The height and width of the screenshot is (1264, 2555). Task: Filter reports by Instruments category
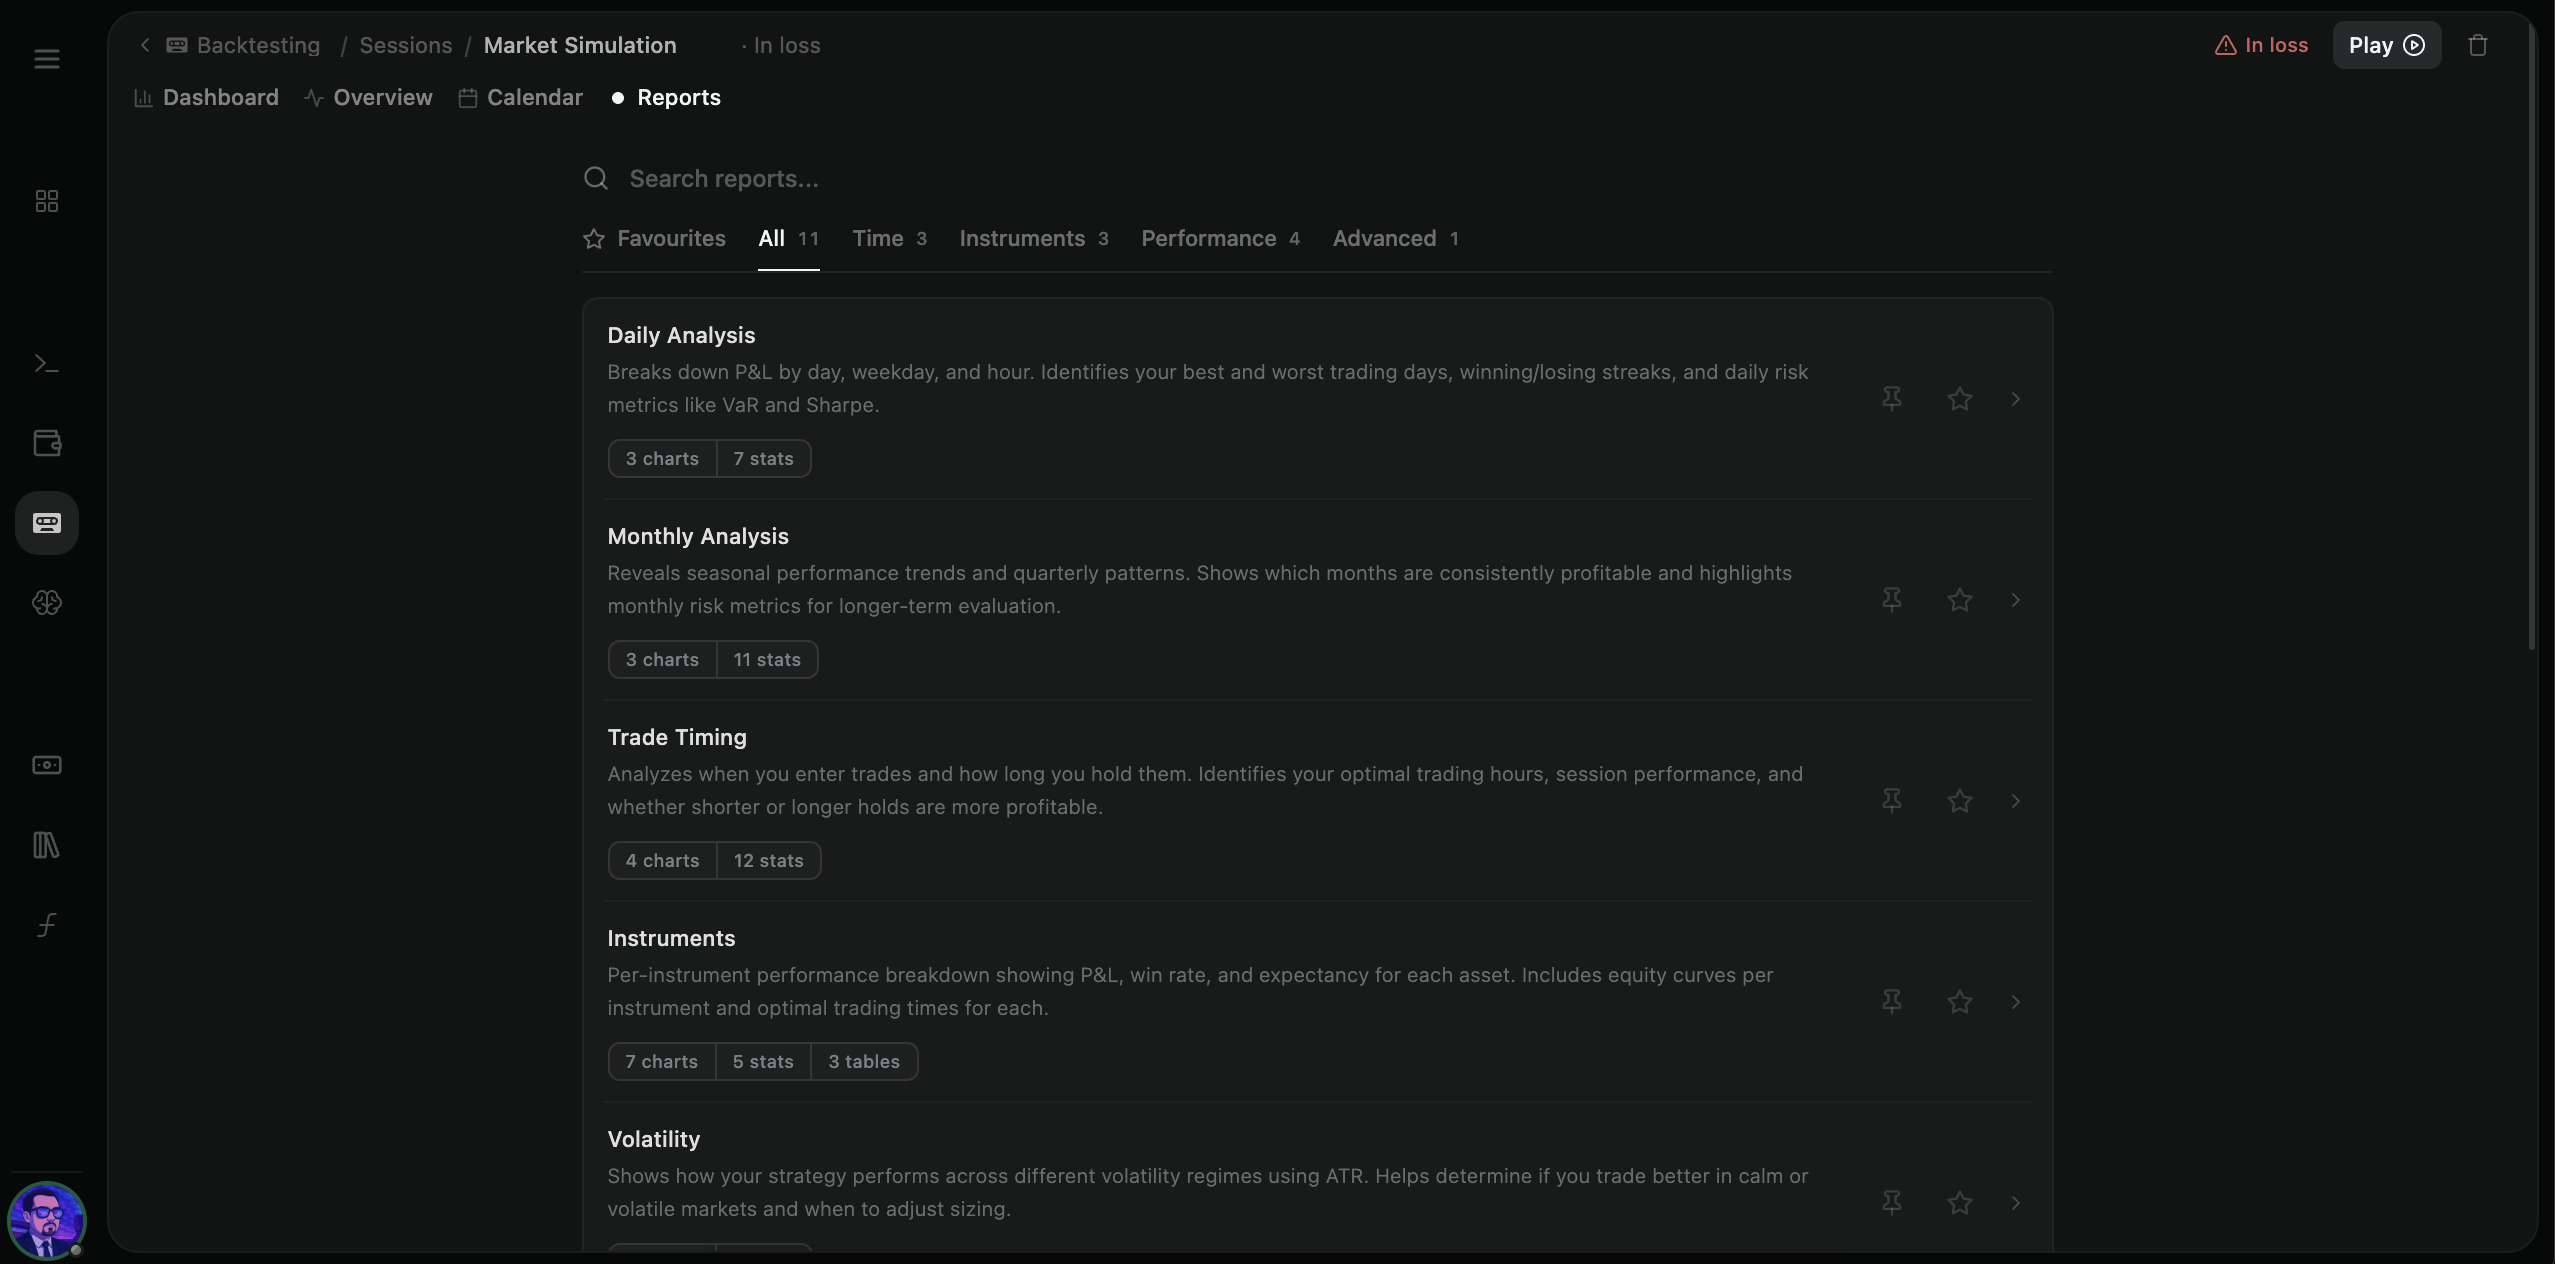tap(1034, 238)
